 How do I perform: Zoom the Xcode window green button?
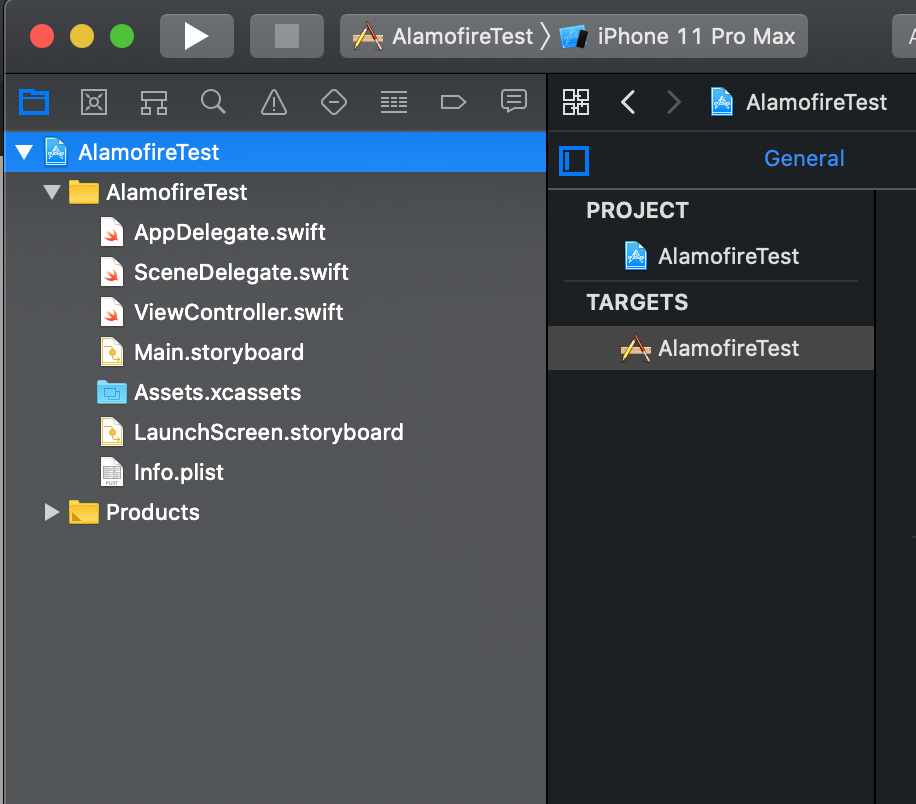tap(122, 36)
